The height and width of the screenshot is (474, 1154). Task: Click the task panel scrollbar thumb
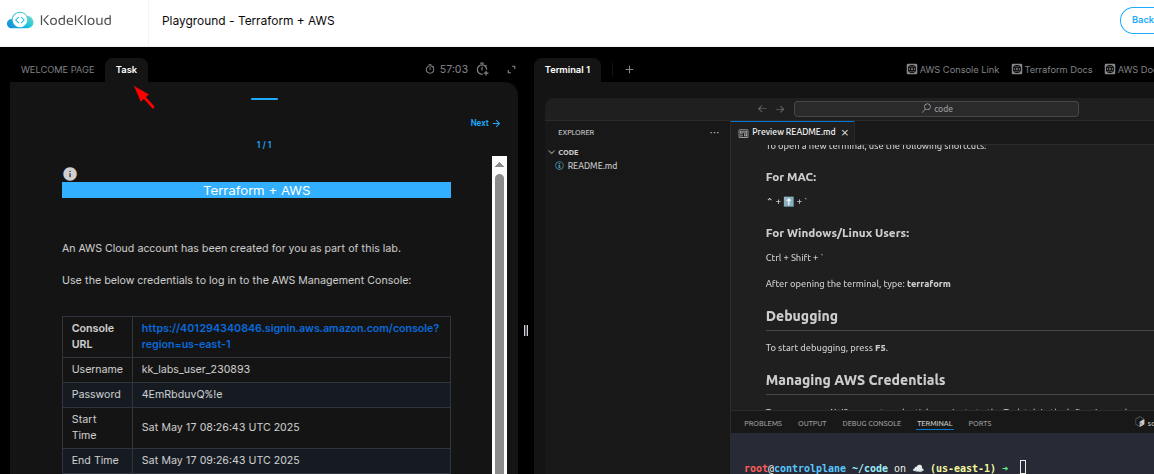point(499,322)
